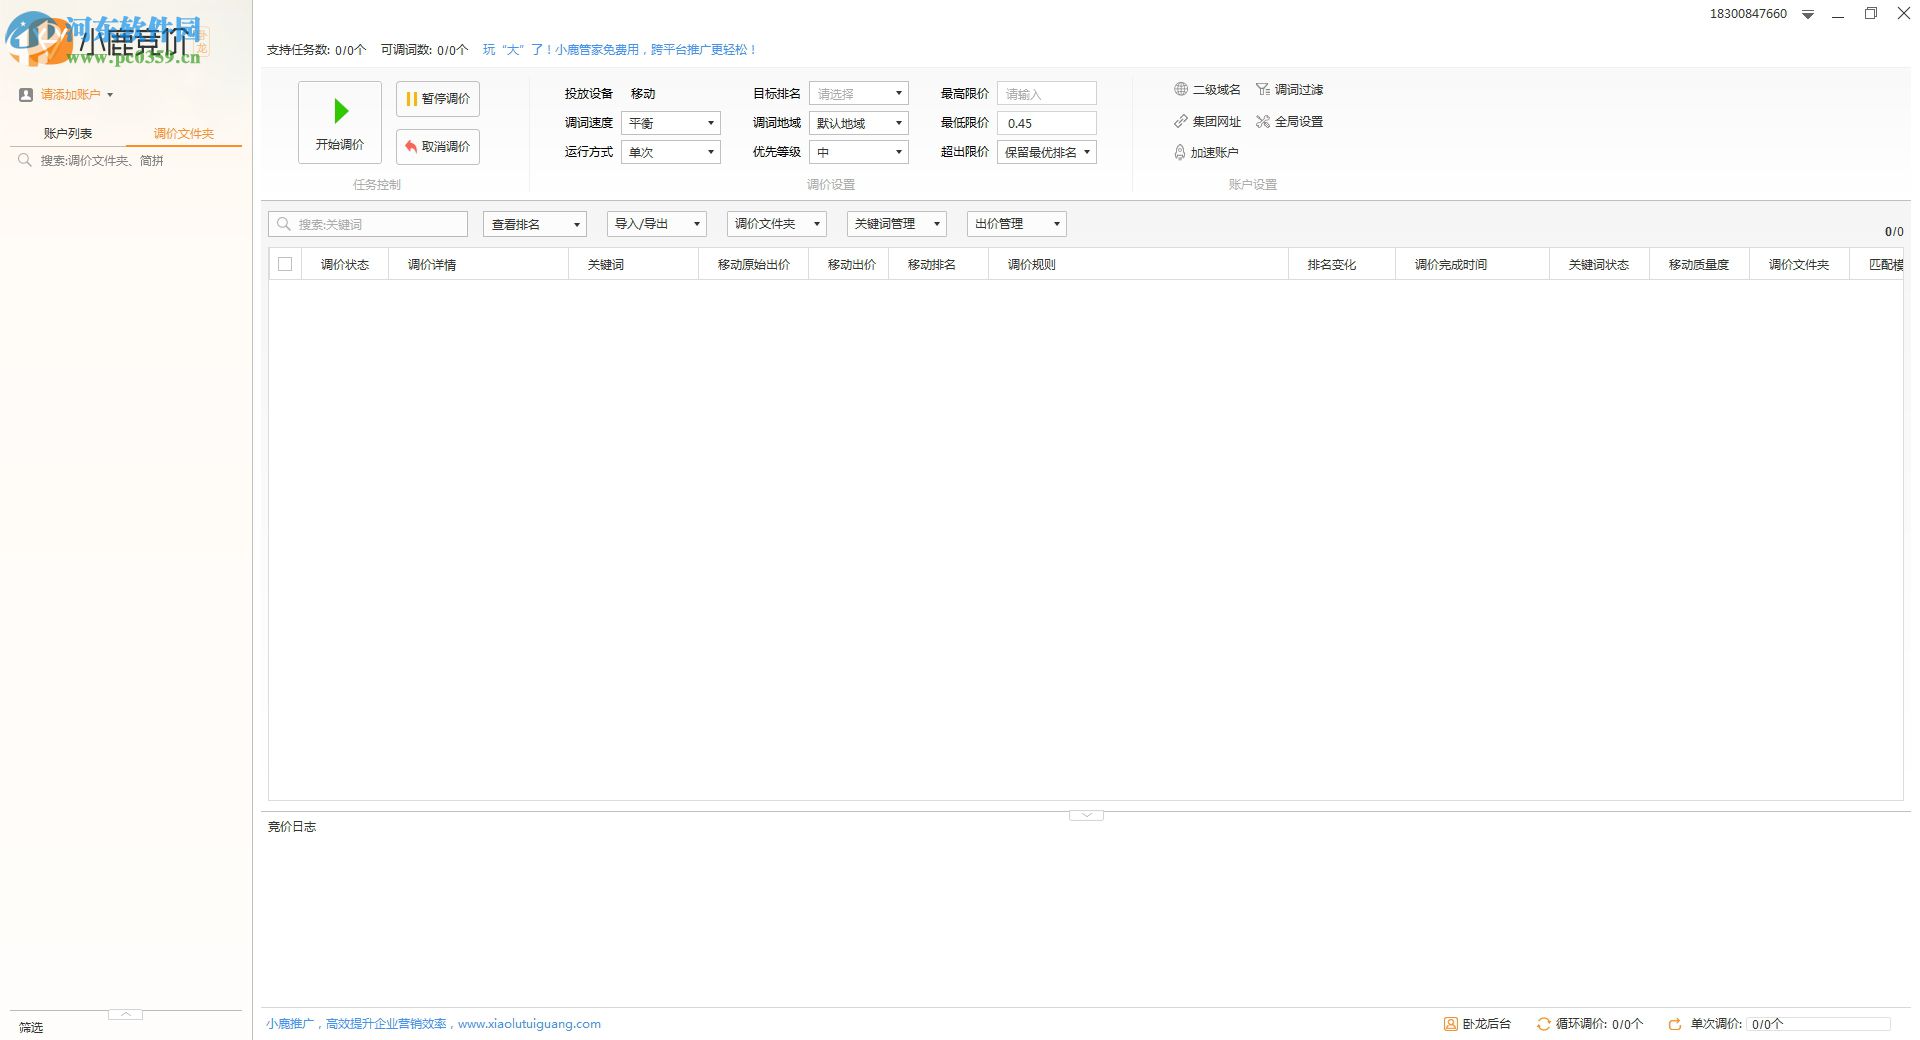This screenshot has width=1920, height=1040.
Task: Open the 导入/导出 dropdown menu
Action: pyautogui.click(x=657, y=224)
